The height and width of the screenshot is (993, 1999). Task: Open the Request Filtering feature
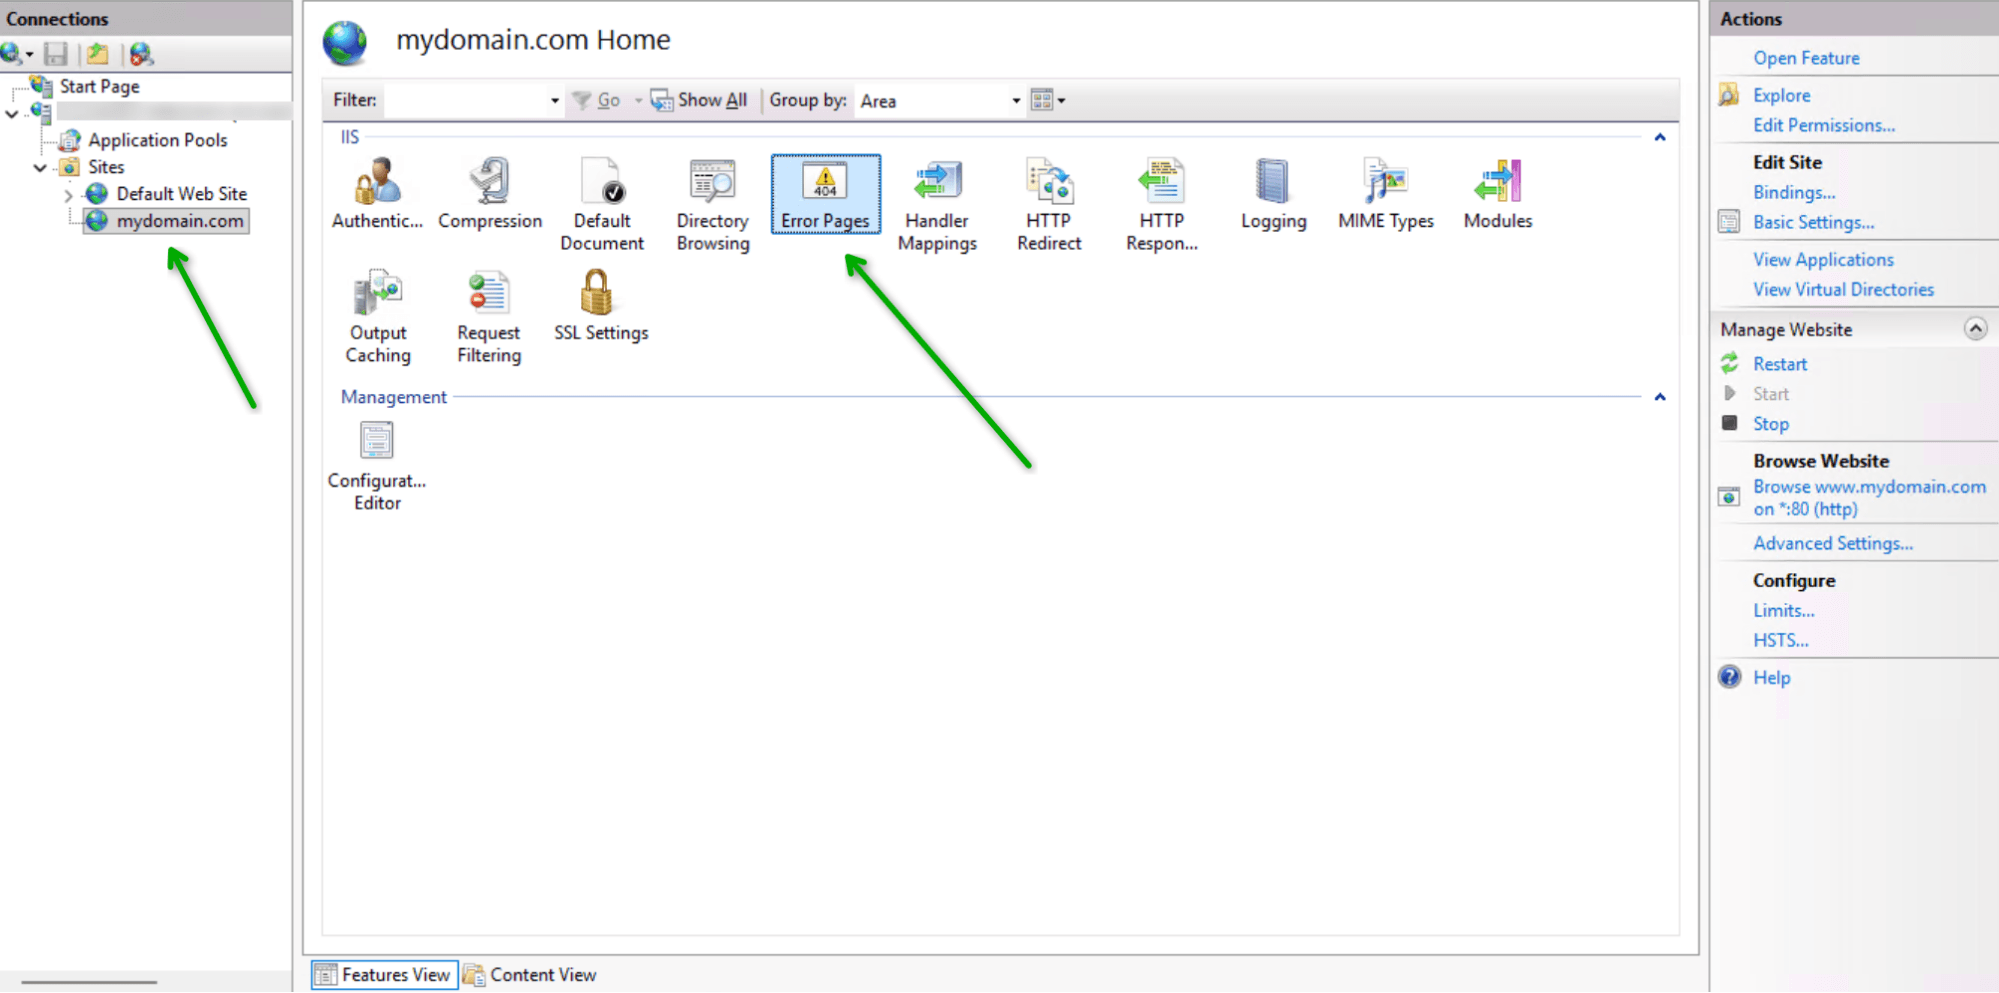[x=489, y=317]
